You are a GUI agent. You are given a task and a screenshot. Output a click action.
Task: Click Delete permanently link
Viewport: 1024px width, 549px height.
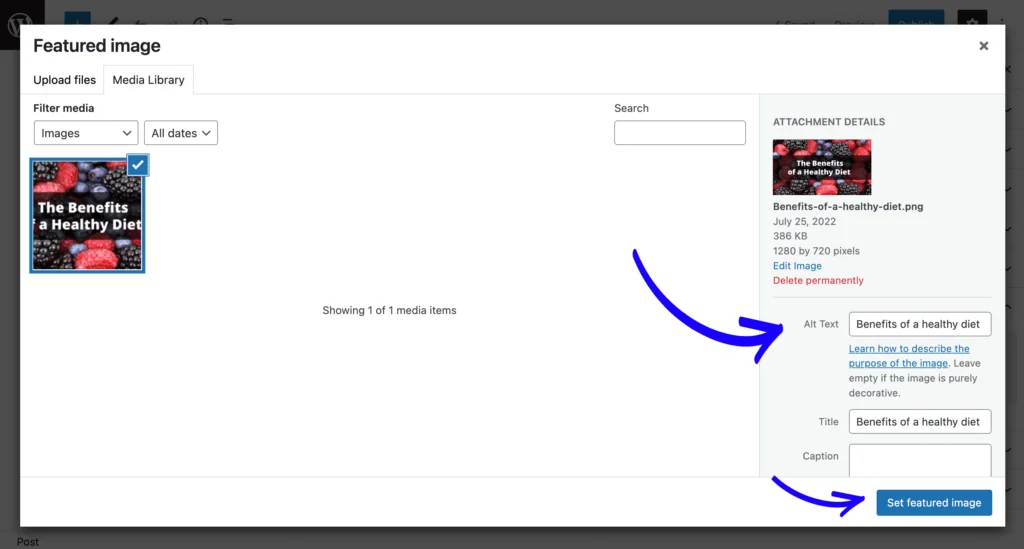coord(818,280)
